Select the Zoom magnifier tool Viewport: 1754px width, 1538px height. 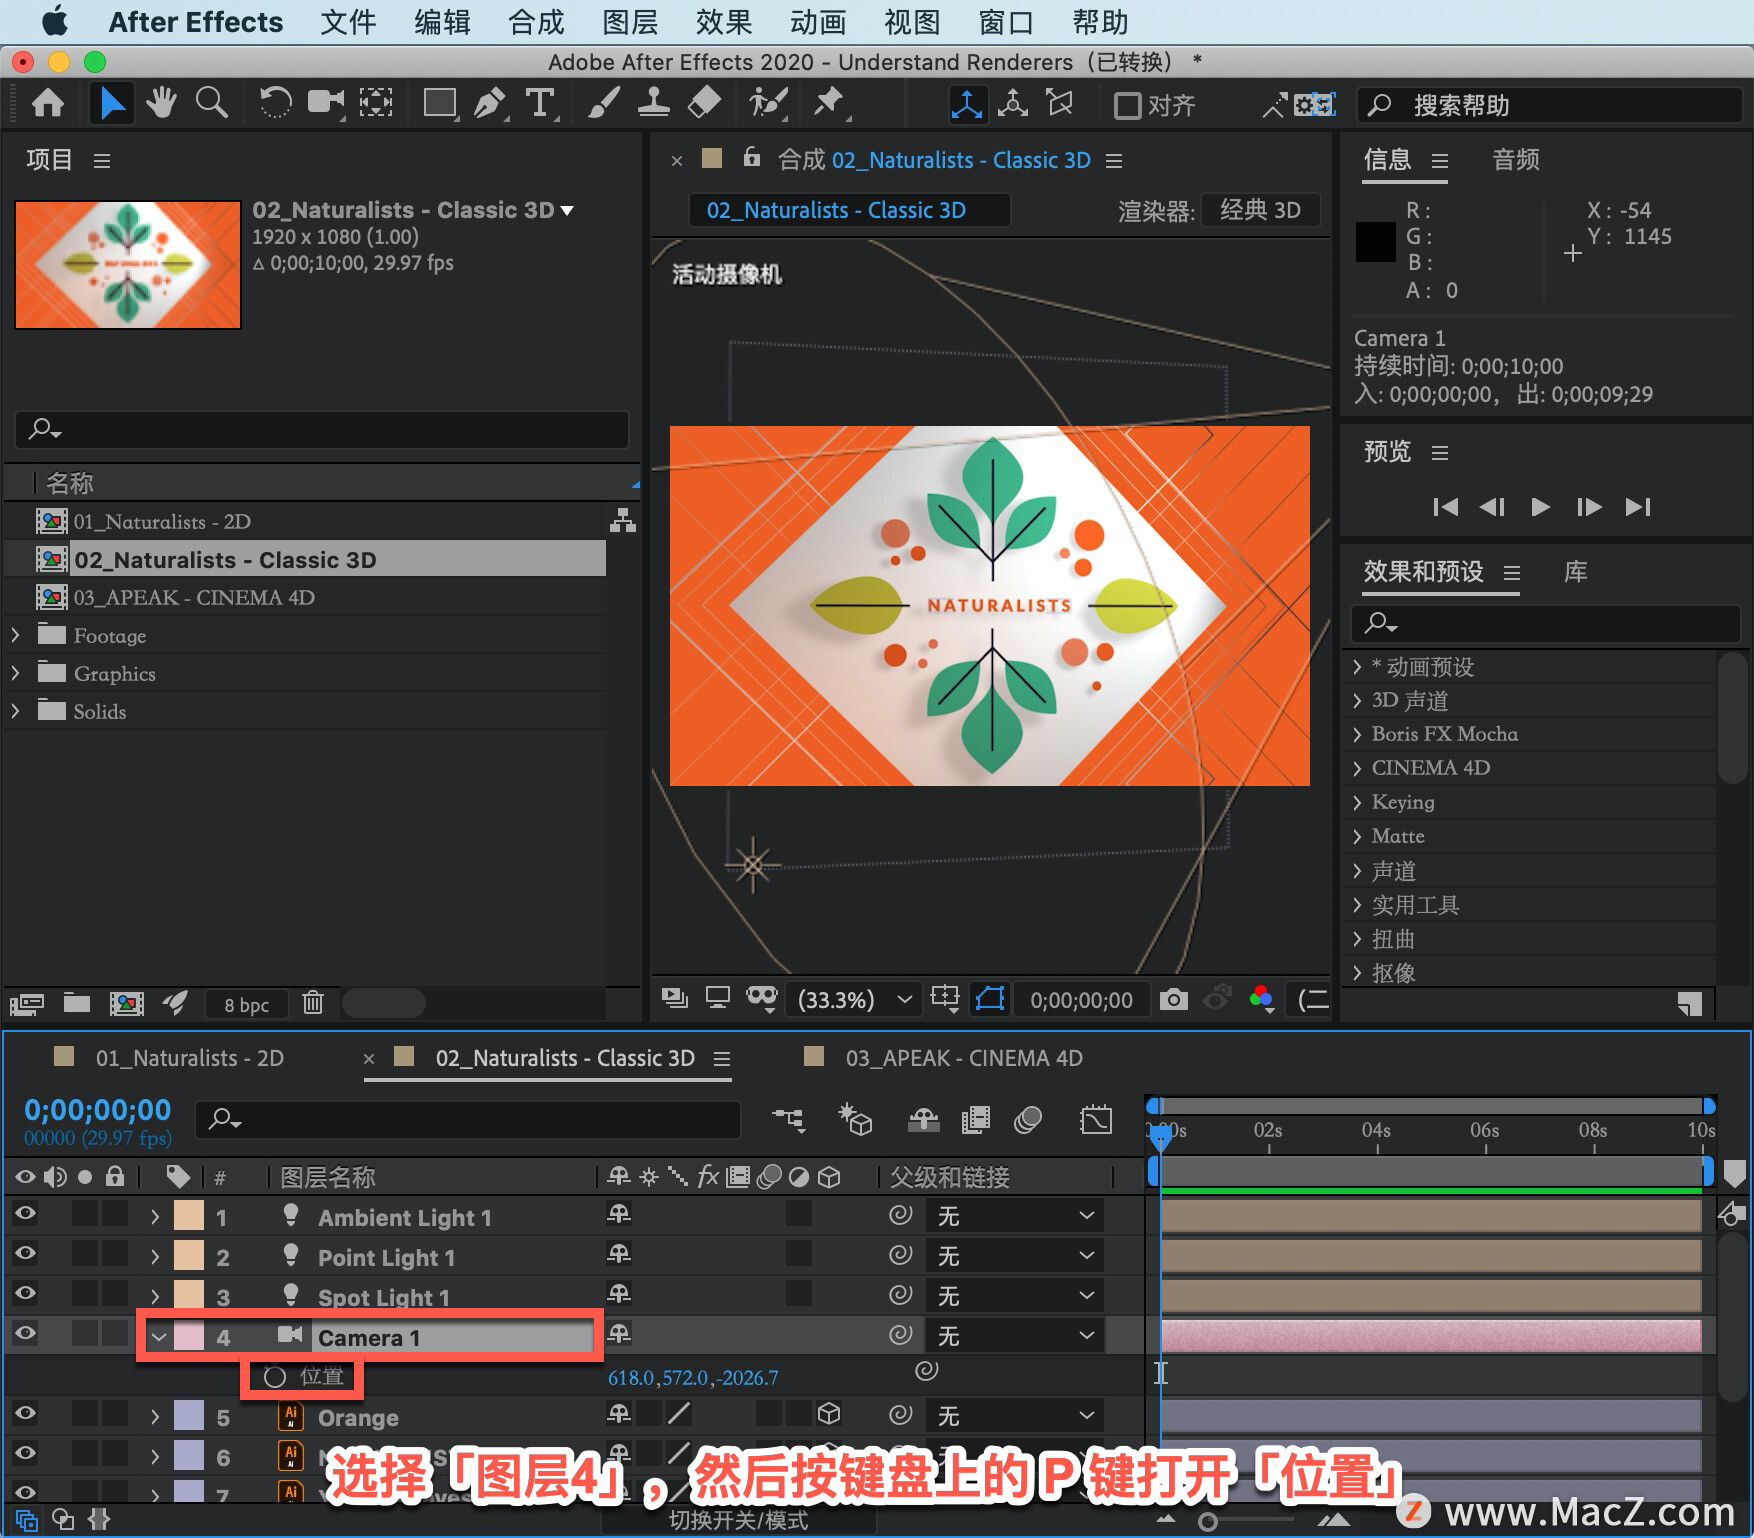[x=211, y=103]
